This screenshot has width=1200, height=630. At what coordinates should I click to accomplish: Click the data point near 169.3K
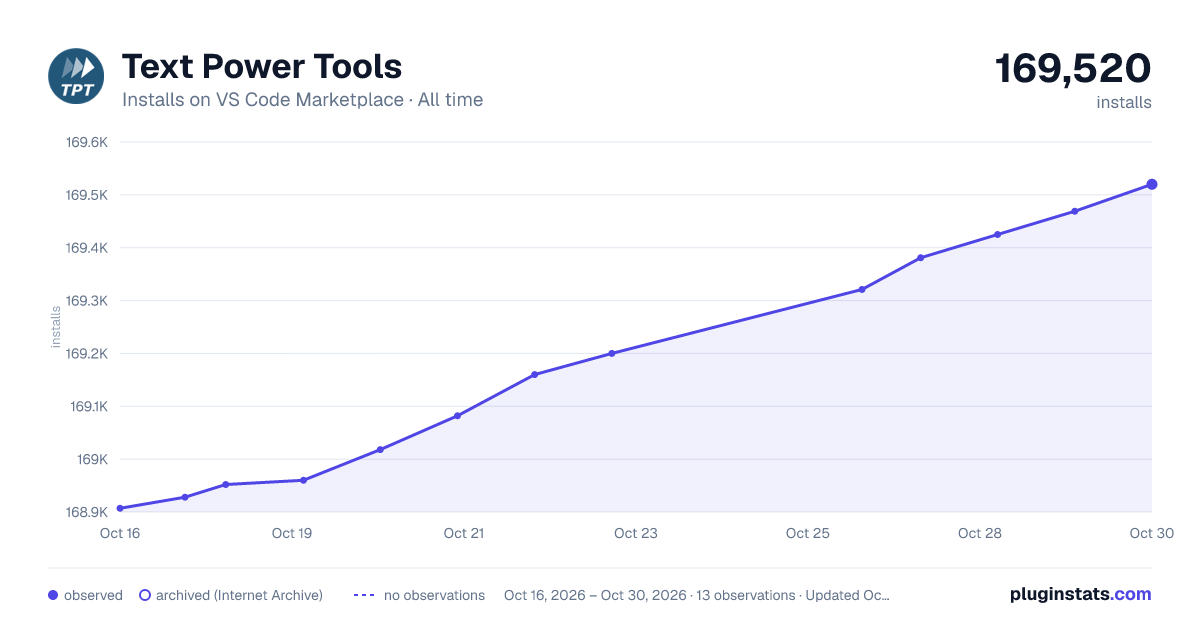click(x=862, y=290)
